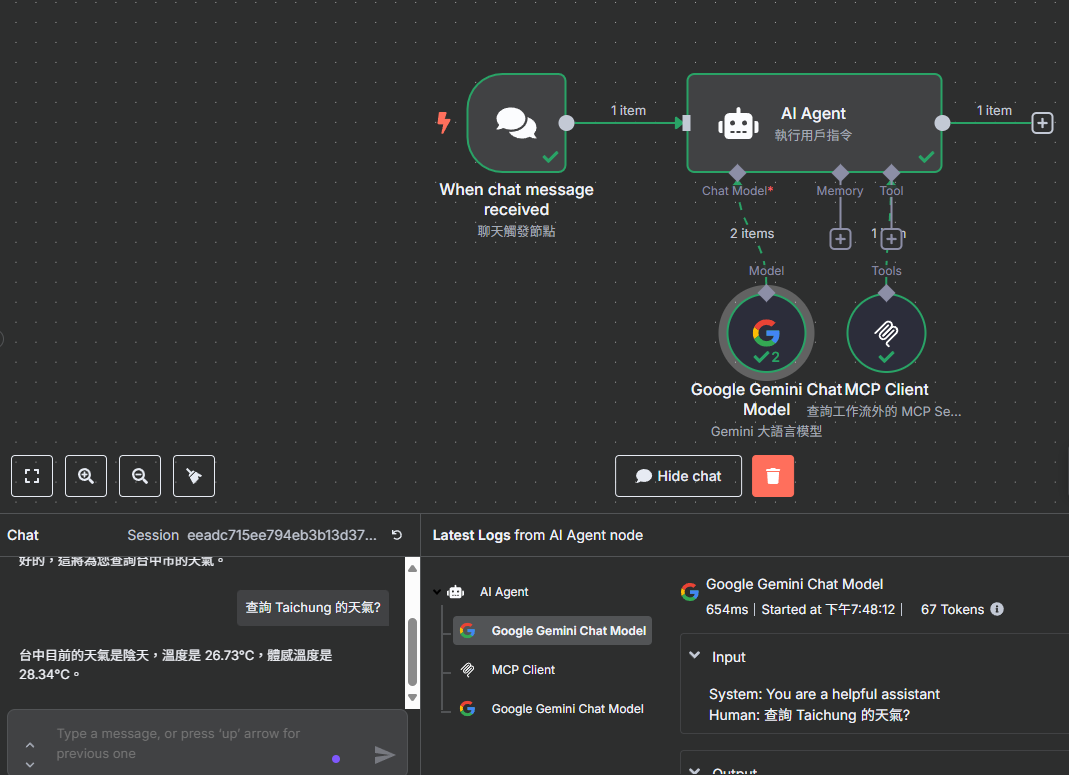Image resolution: width=1069 pixels, height=775 pixels.
Task: Open the MCP Client node
Action: click(886, 333)
